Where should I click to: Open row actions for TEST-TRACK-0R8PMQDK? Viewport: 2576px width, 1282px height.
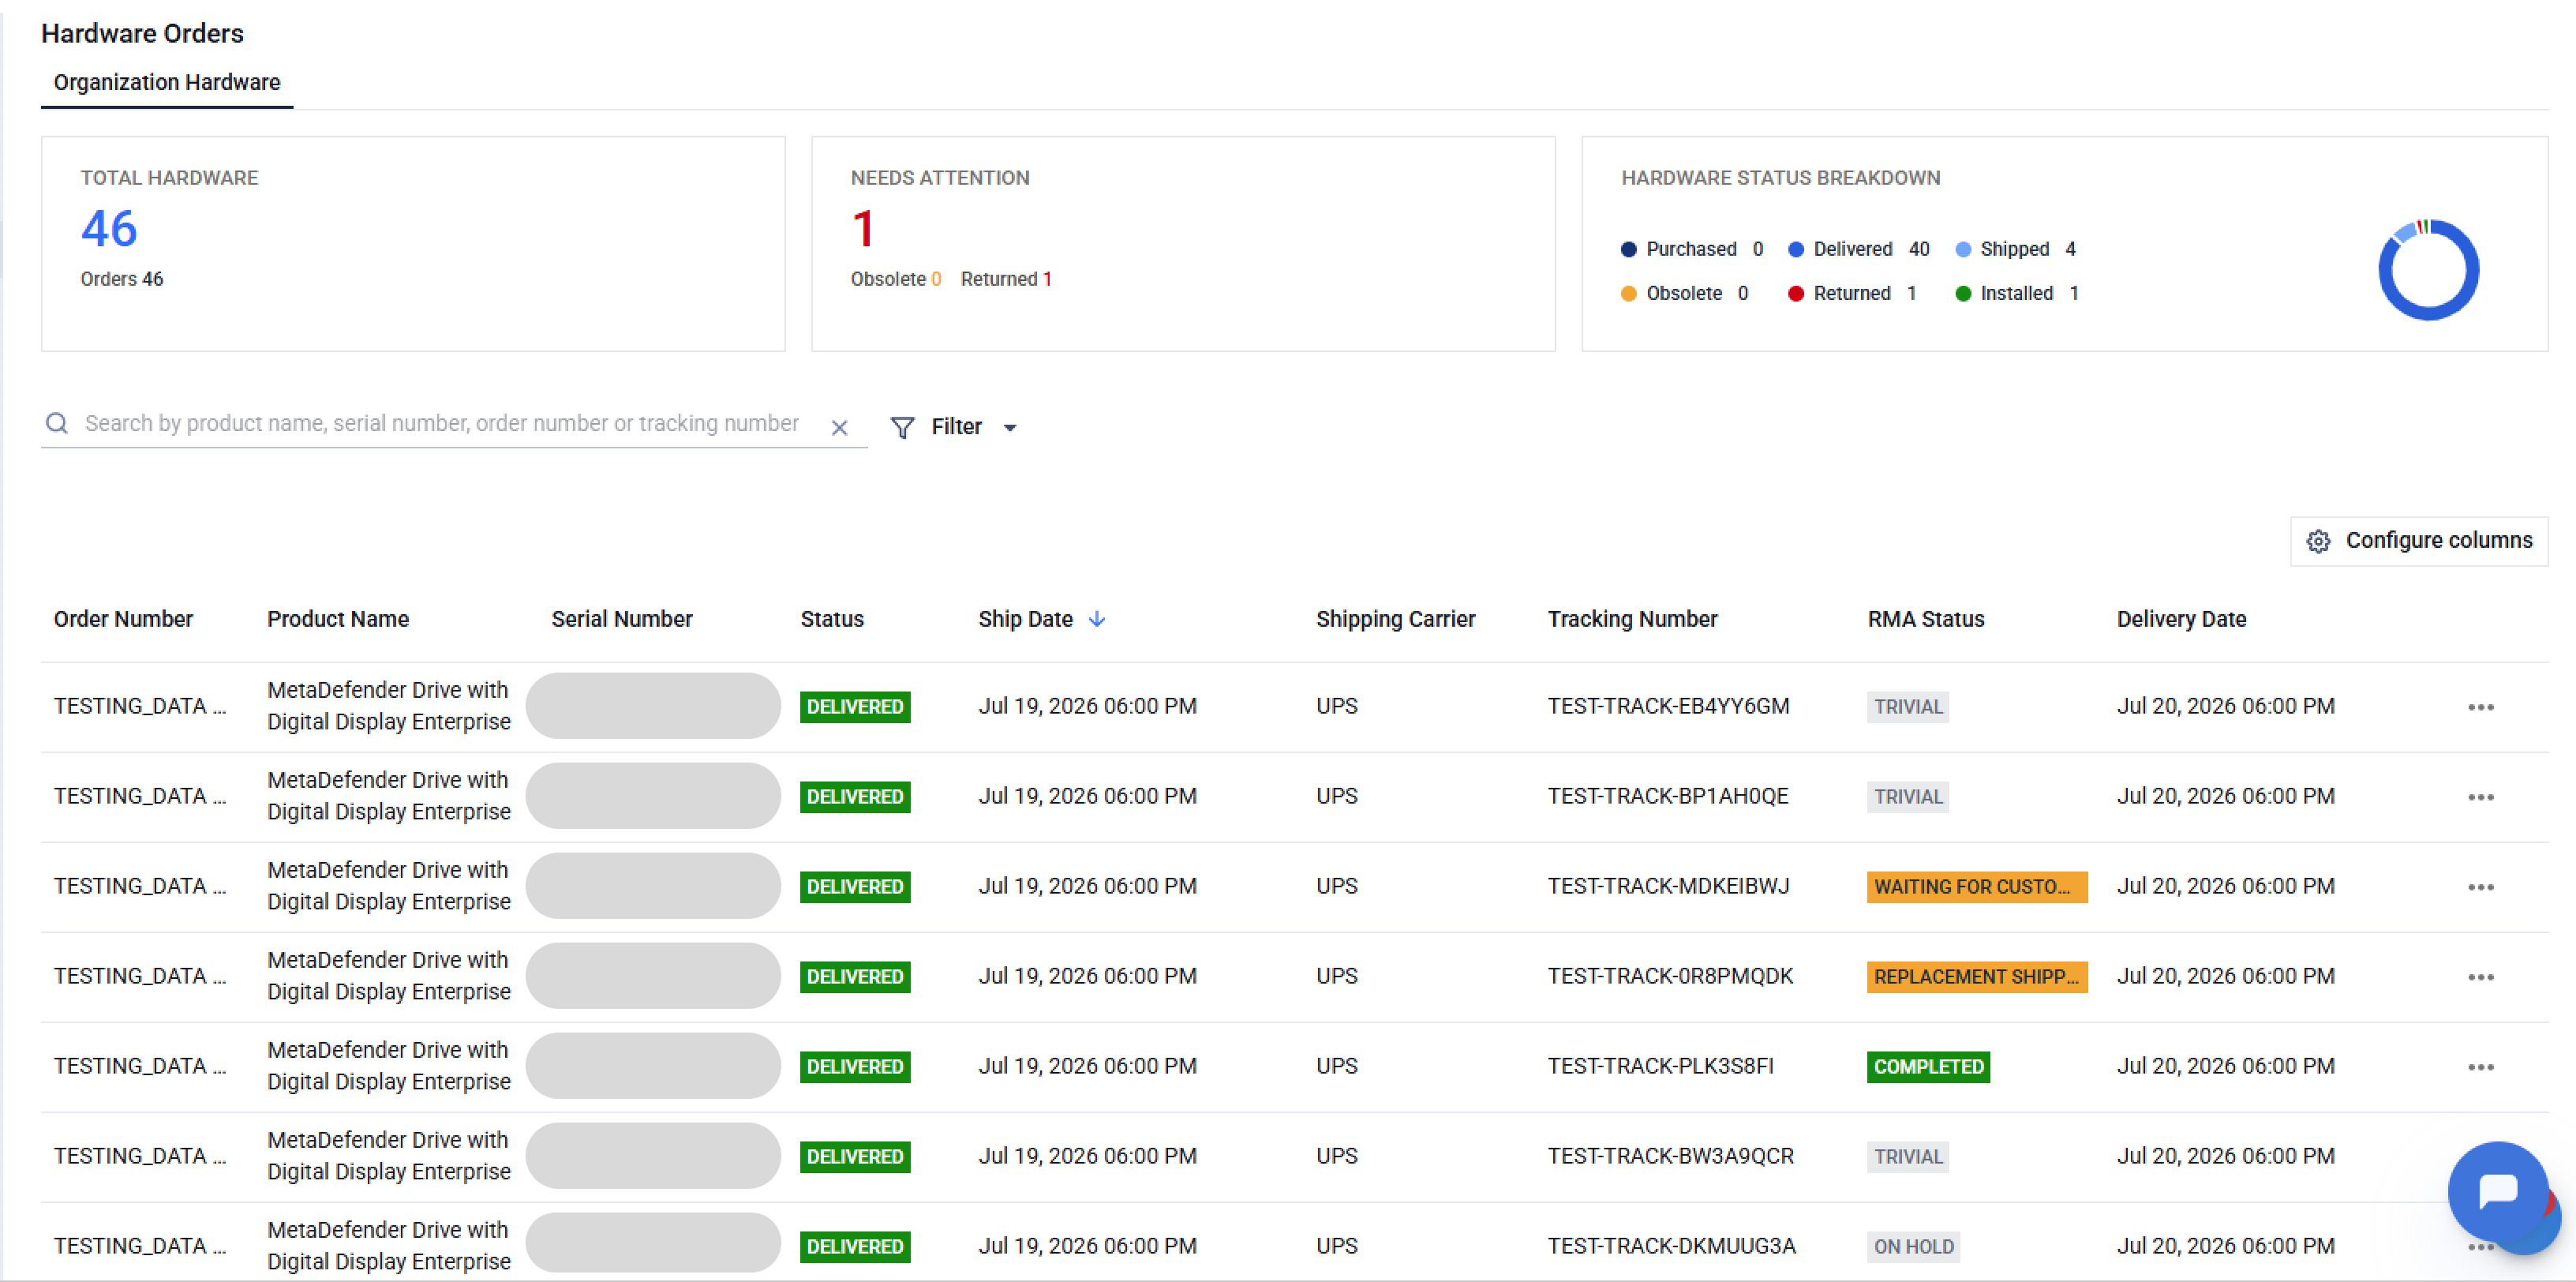(2480, 978)
